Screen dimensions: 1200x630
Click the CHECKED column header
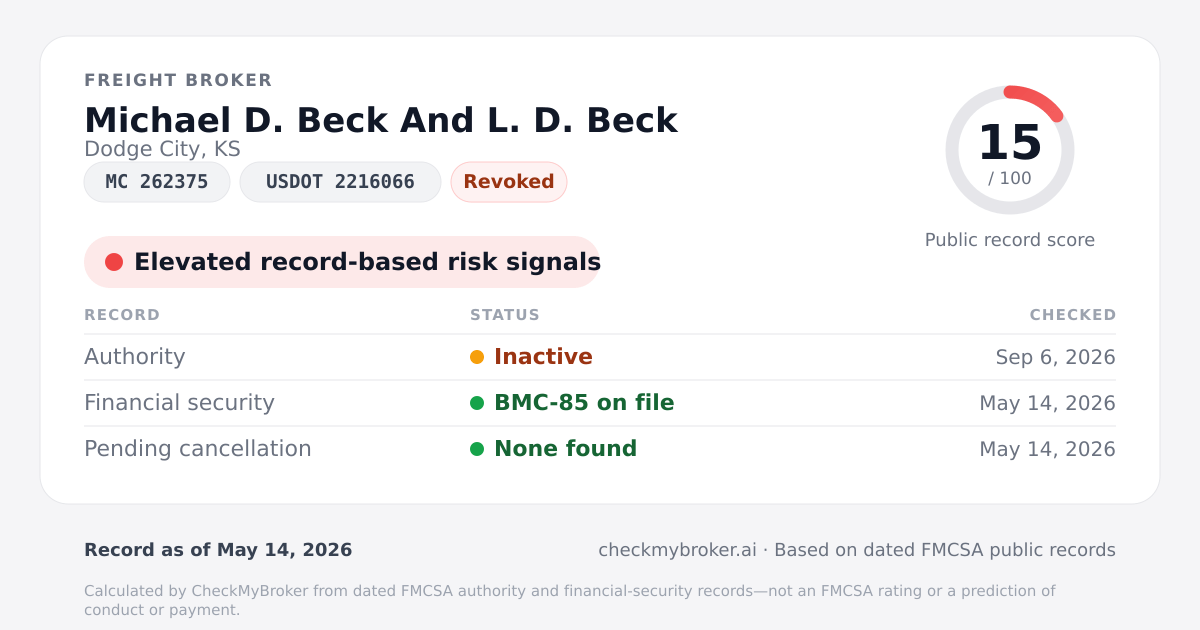pos(1073,315)
